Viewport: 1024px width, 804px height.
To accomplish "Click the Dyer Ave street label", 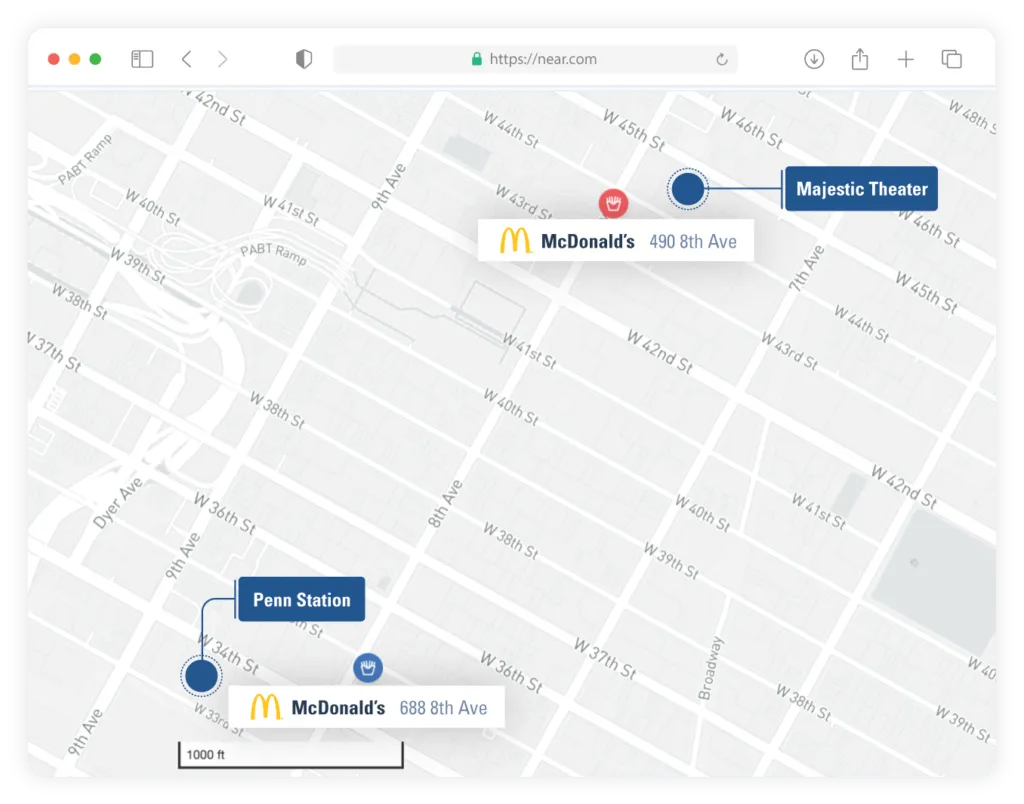I will 118,503.
